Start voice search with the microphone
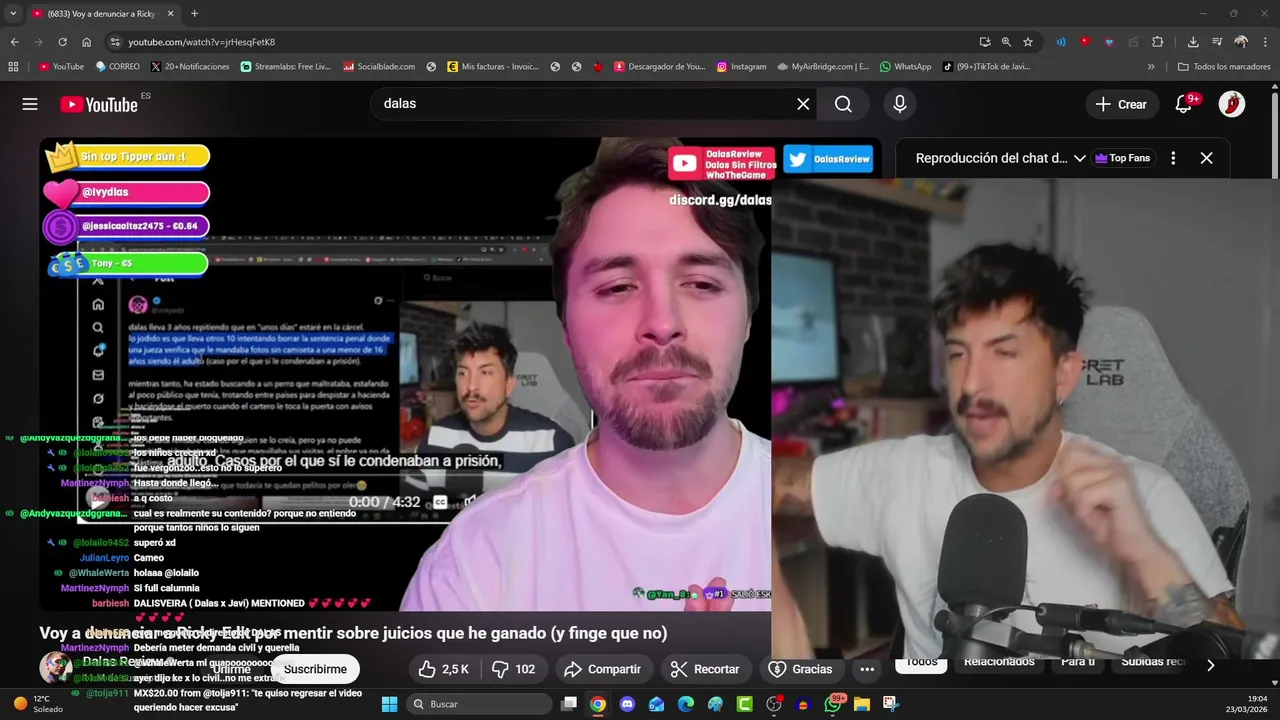The image size is (1280, 720). point(900,104)
